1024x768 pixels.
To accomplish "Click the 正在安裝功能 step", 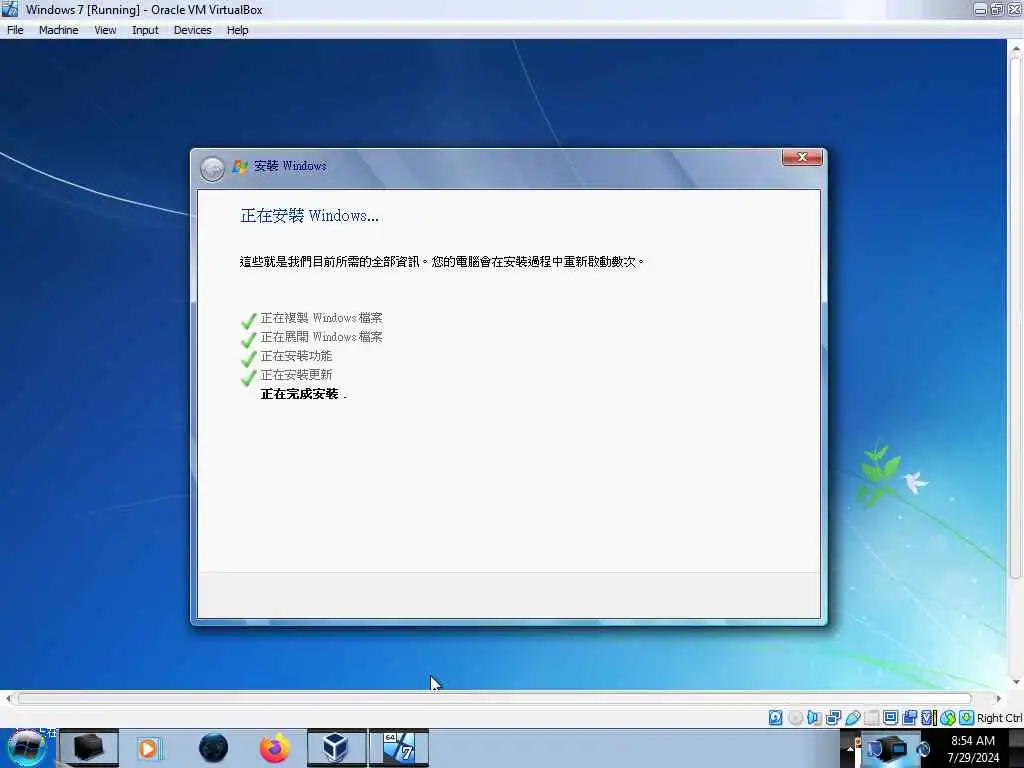I will point(296,356).
